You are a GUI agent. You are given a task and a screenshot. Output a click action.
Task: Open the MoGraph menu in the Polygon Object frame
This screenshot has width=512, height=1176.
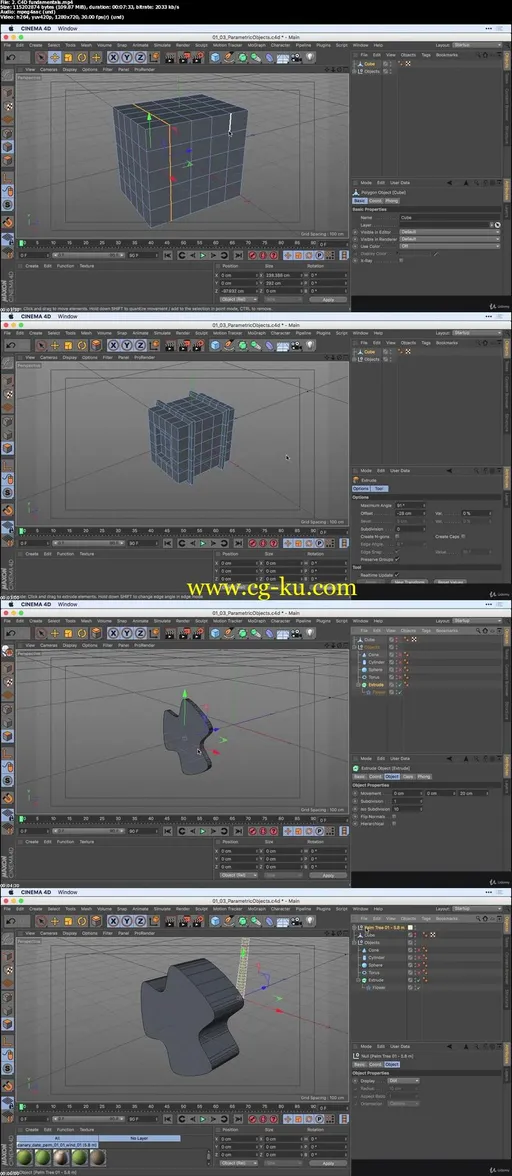pyautogui.click(x=257, y=45)
